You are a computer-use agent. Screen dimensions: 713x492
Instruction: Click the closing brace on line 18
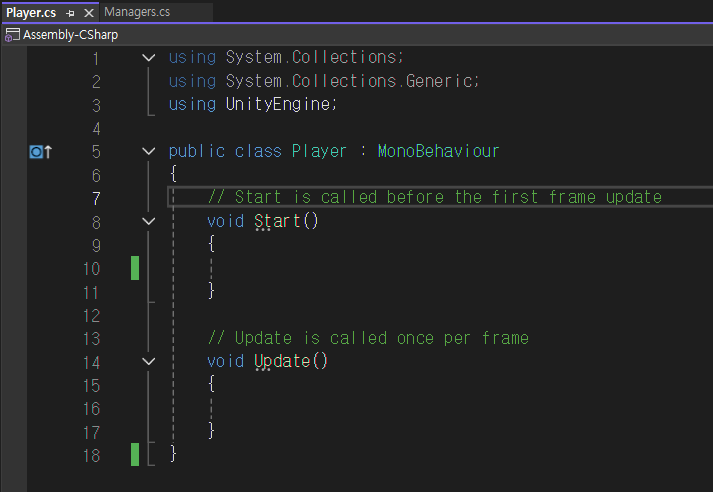(173, 454)
